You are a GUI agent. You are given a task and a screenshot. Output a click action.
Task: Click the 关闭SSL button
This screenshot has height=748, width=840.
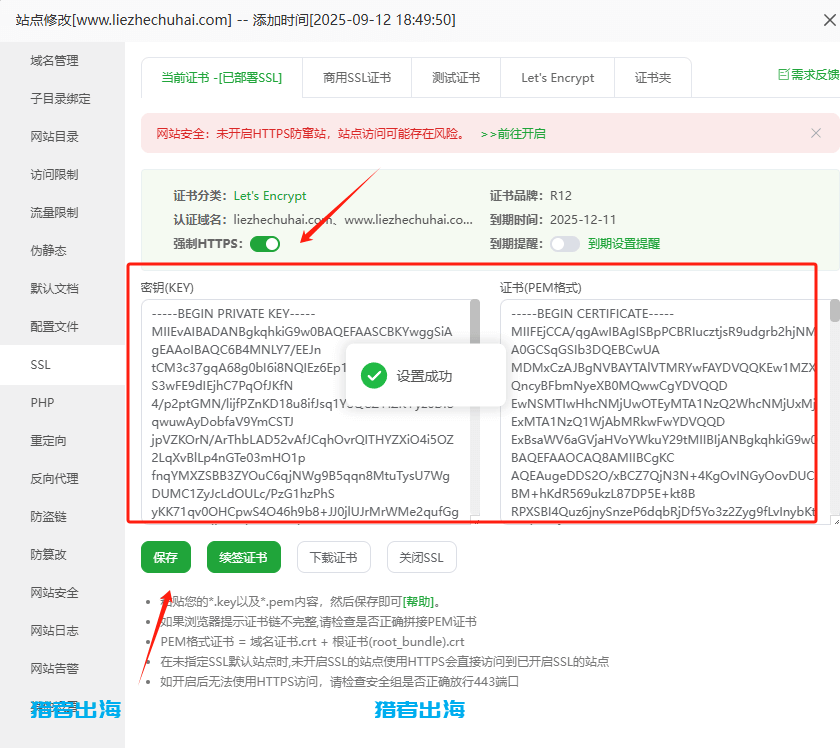click(422, 557)
